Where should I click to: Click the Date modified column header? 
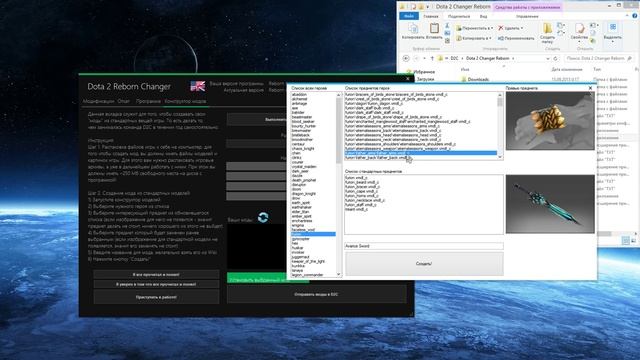[567, 69]
